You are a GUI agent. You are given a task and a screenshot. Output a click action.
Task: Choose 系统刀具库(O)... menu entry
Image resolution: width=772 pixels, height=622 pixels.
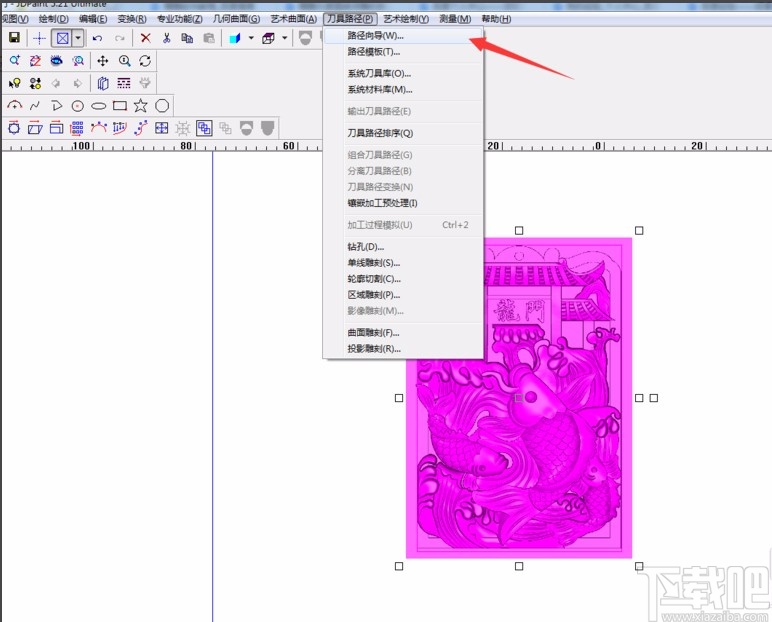tap(403, 73)
